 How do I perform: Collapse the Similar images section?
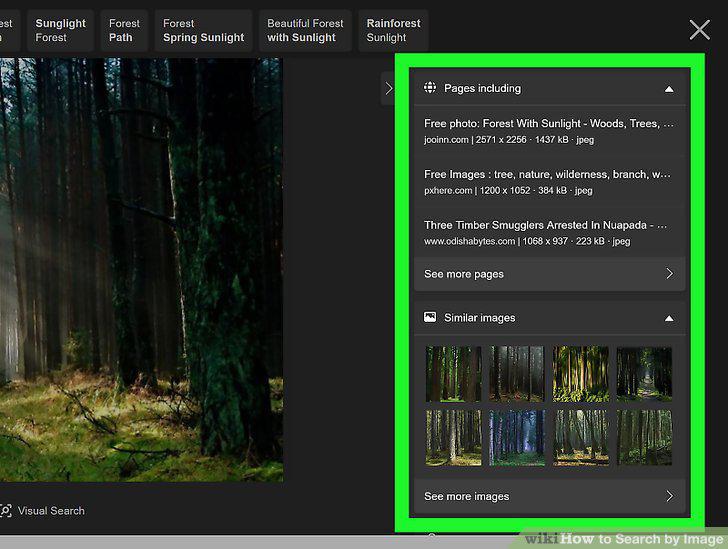click(x=669, y=318)
